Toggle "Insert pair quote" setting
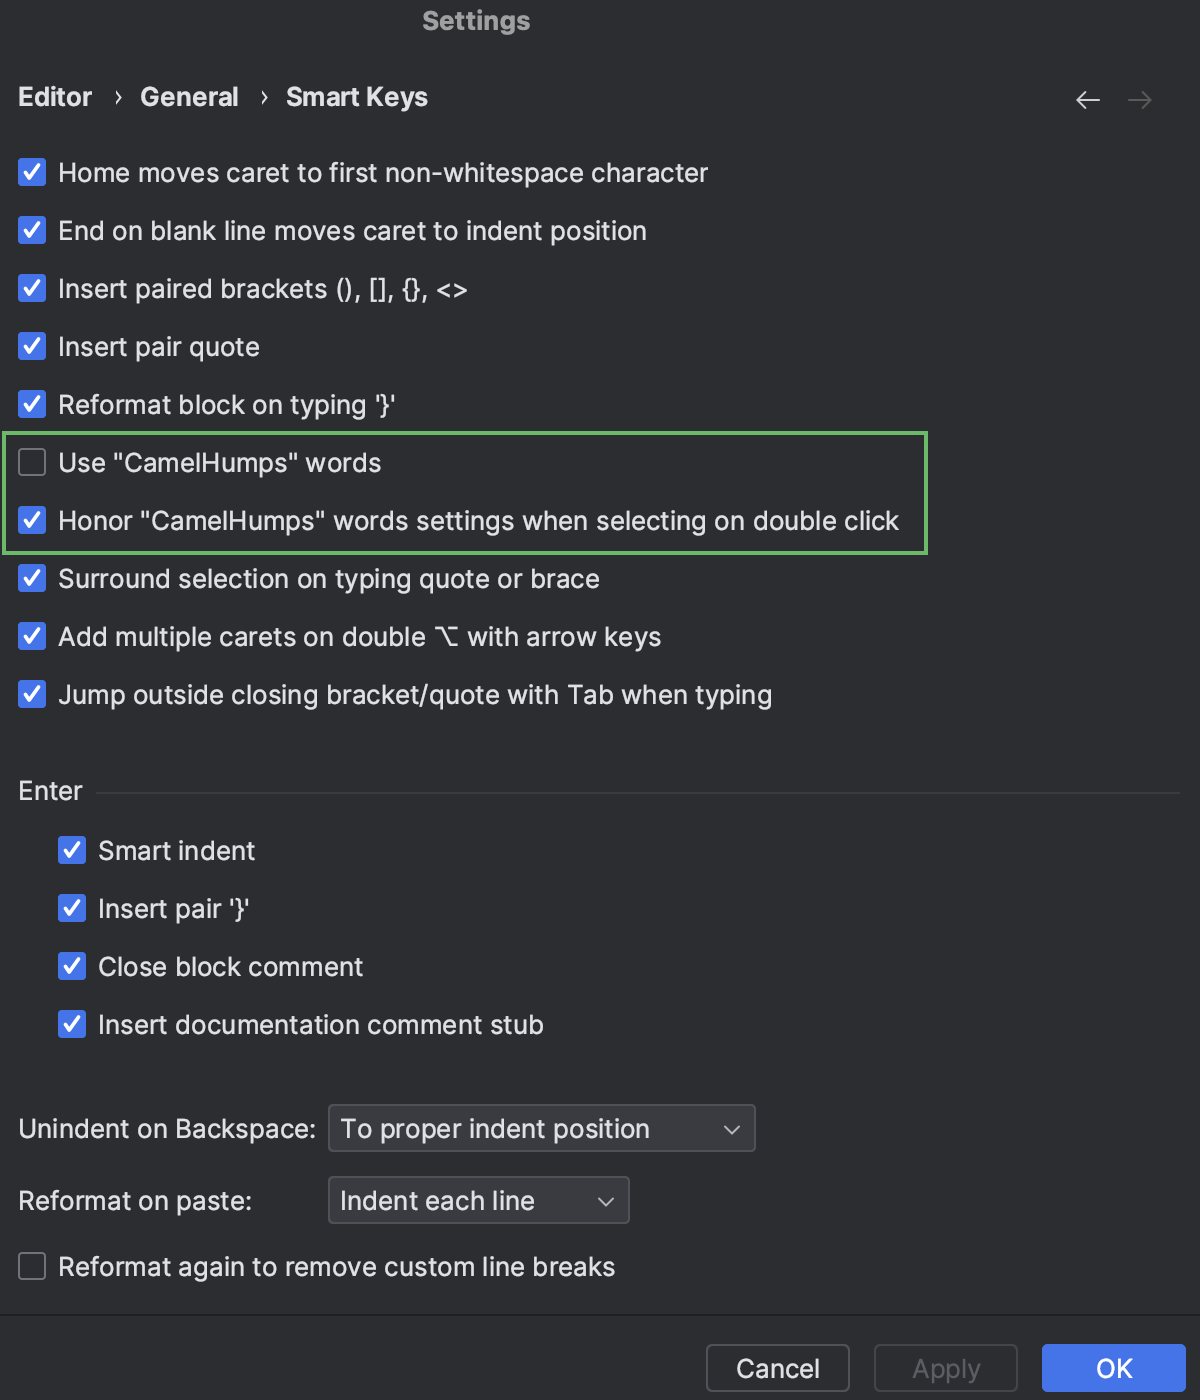1200x1400 pixels. [x=32, y=346]
